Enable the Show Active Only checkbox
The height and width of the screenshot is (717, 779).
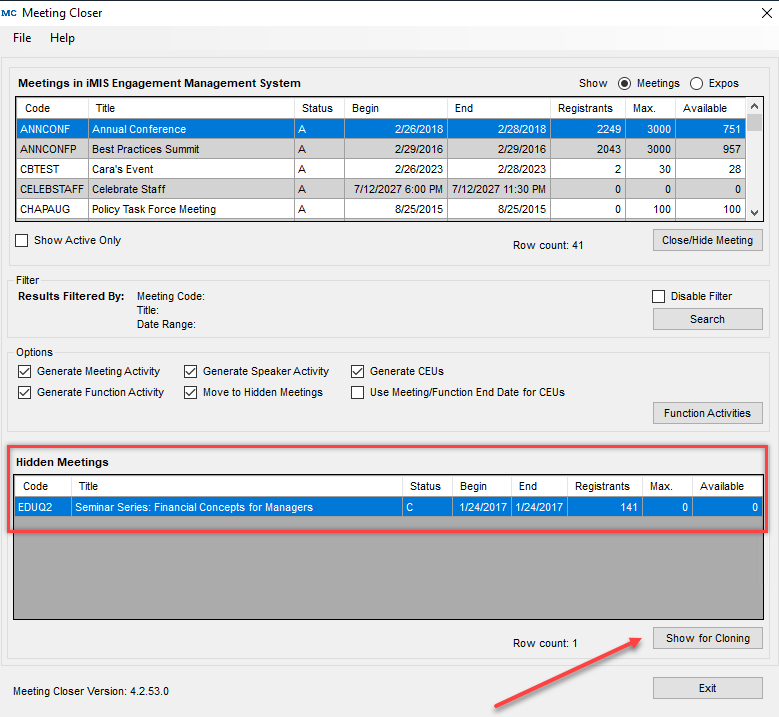[x=23, y=241]
